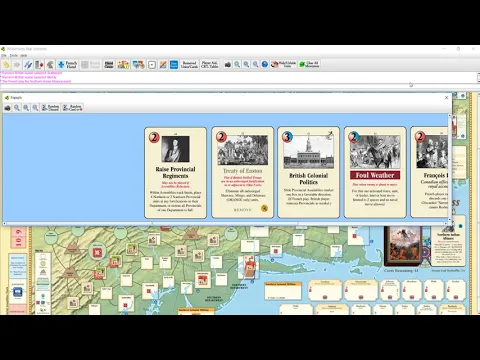
Task: Click the orange pencil notes icon
Action: coord(163,64)
